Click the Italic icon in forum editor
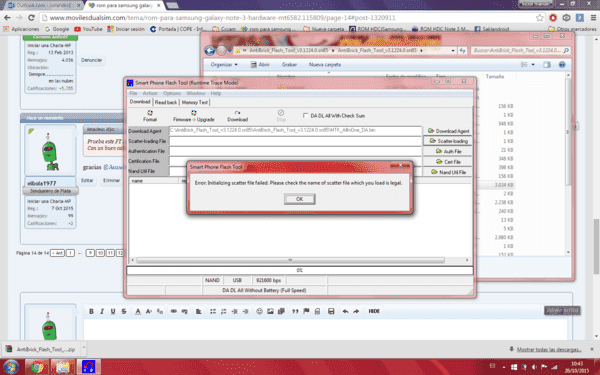The height and width of the screenshot is (375, 600). [x=102, y=311]
